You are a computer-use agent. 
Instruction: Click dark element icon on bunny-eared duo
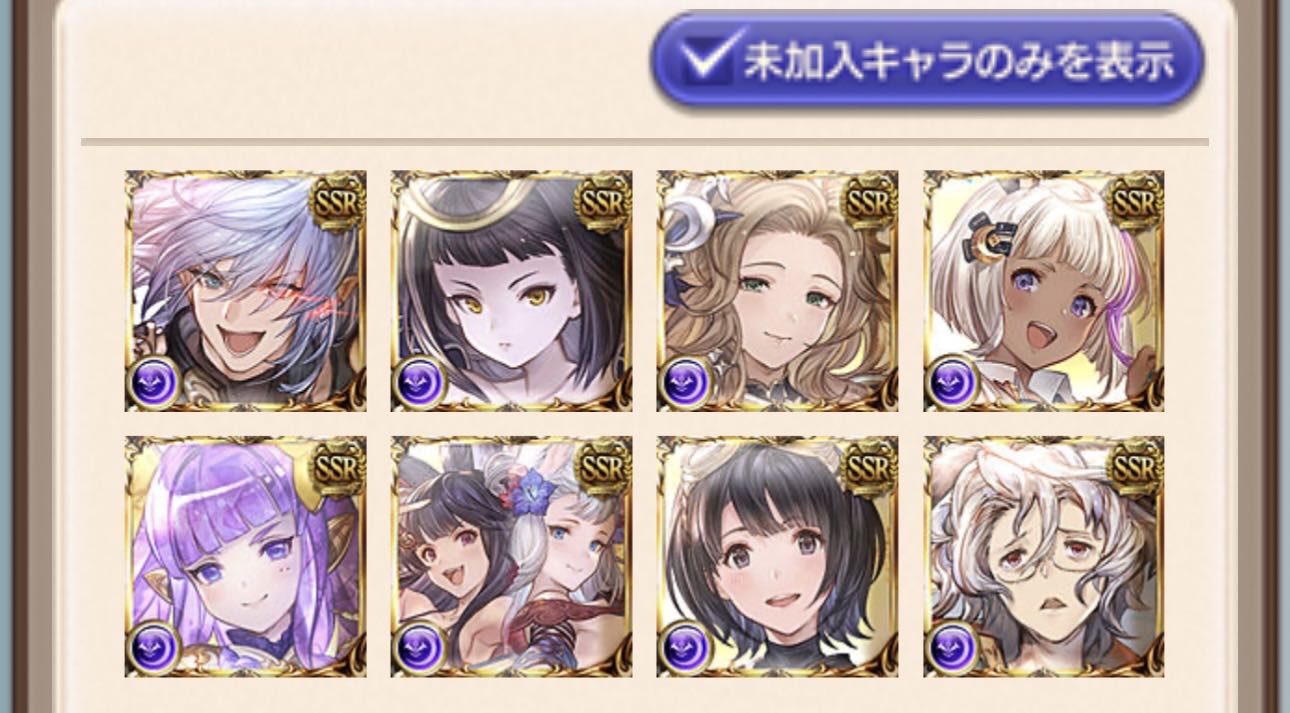coord(421,649)
